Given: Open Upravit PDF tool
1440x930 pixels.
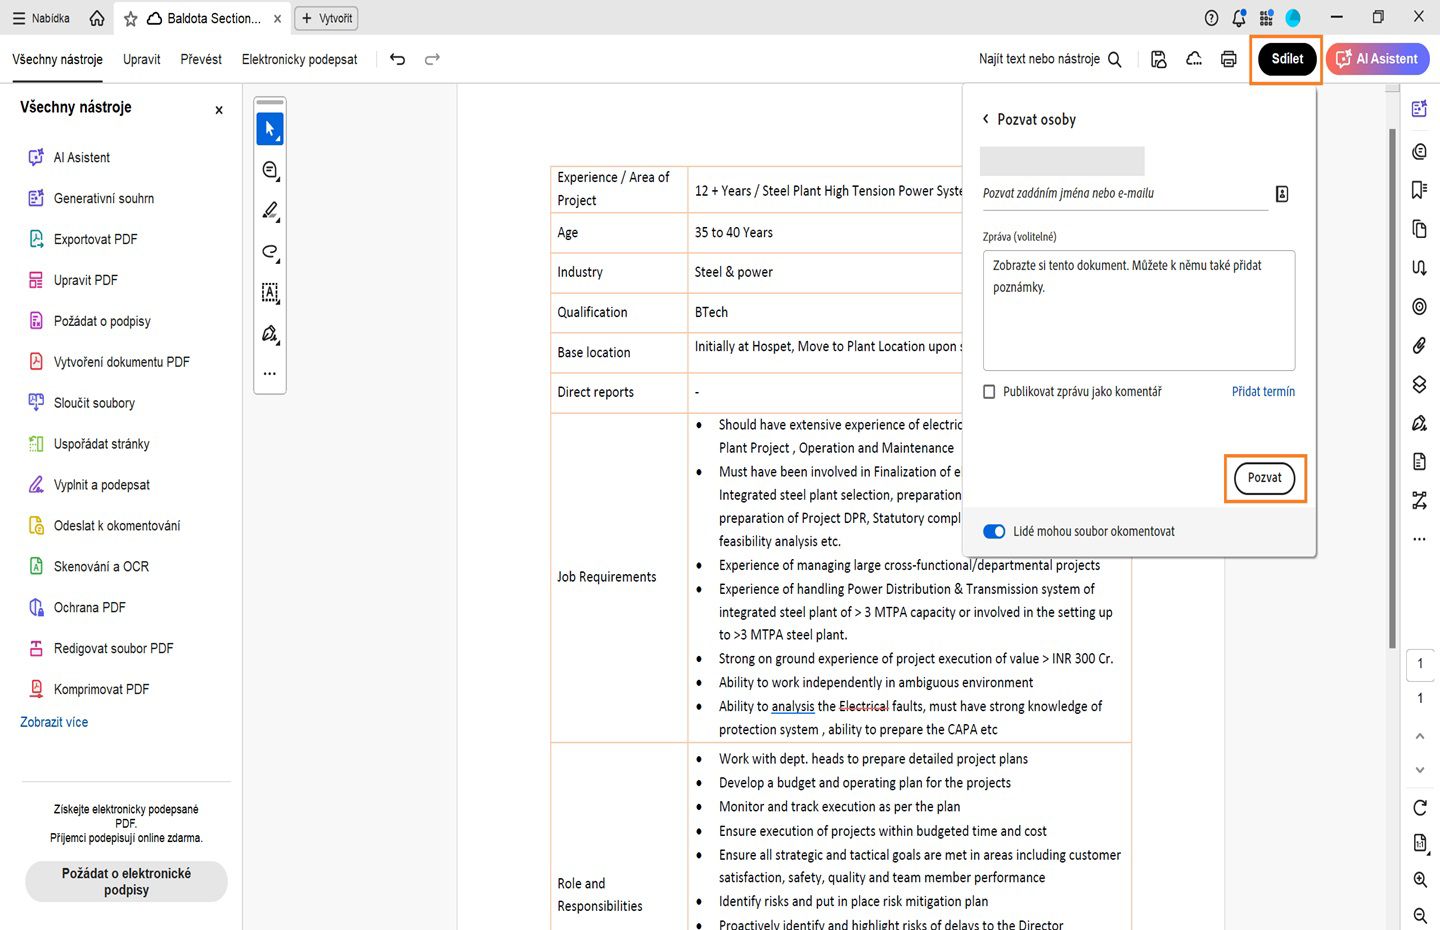Looking at the screenshot, I should (73, 280).
